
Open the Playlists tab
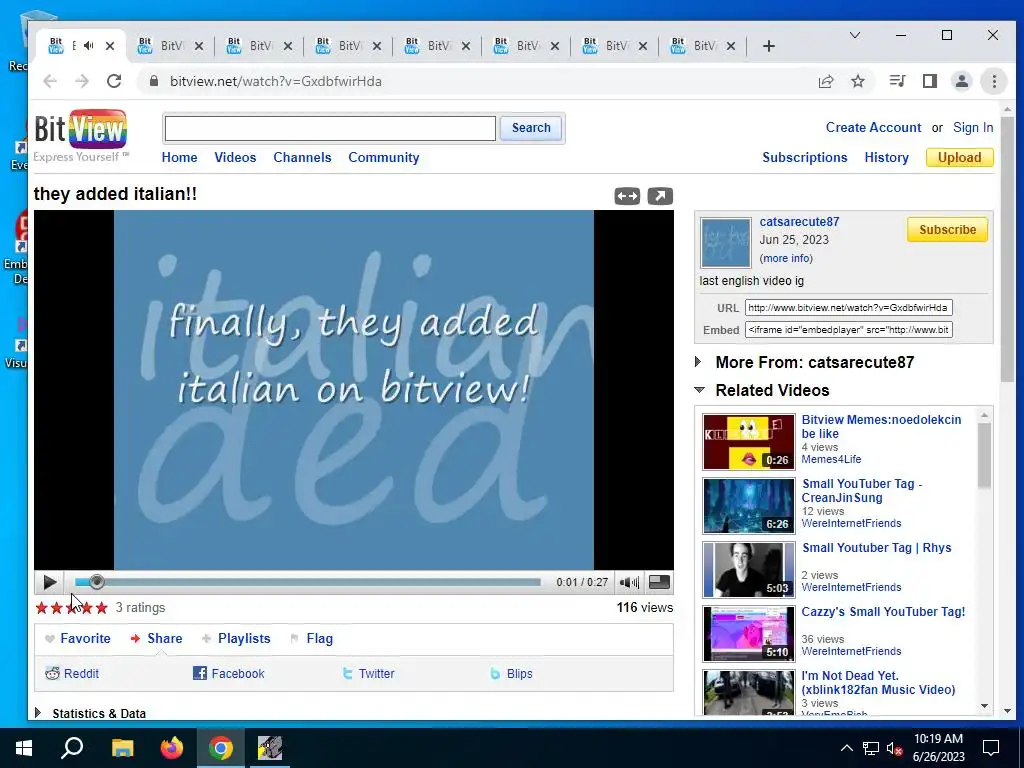236,639
